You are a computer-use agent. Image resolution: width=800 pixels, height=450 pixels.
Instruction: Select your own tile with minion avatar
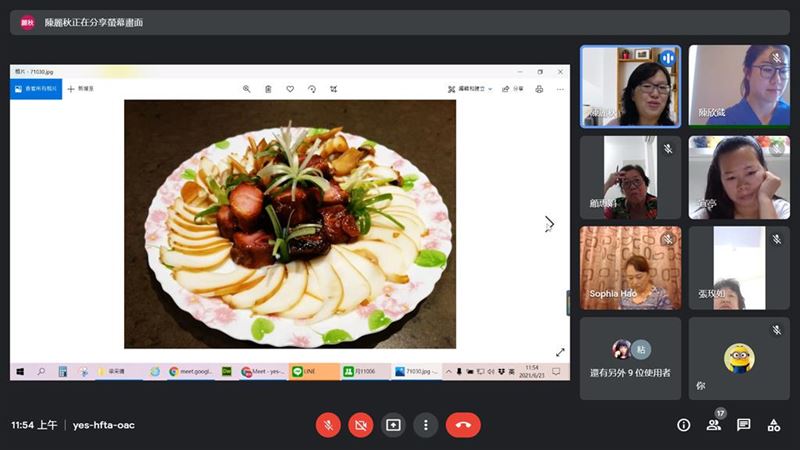[x=739, y=359]
